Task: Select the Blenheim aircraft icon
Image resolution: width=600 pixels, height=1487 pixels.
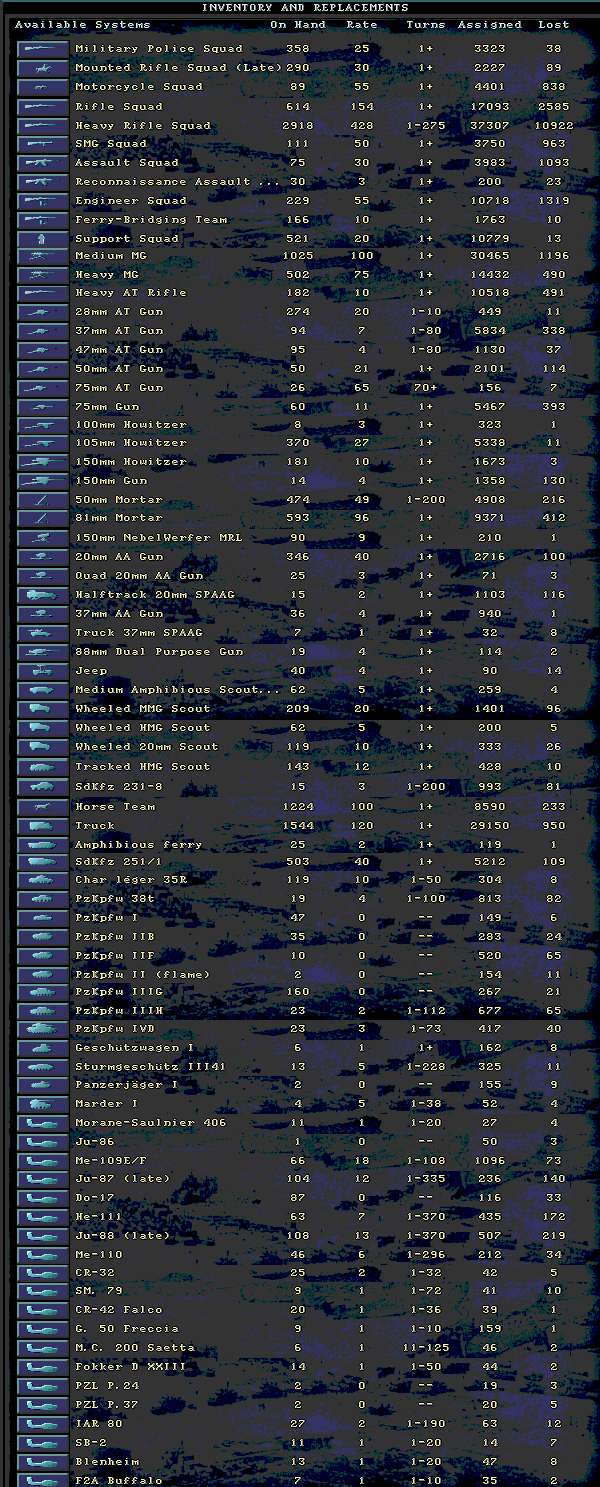Action: click(43, 1461)
